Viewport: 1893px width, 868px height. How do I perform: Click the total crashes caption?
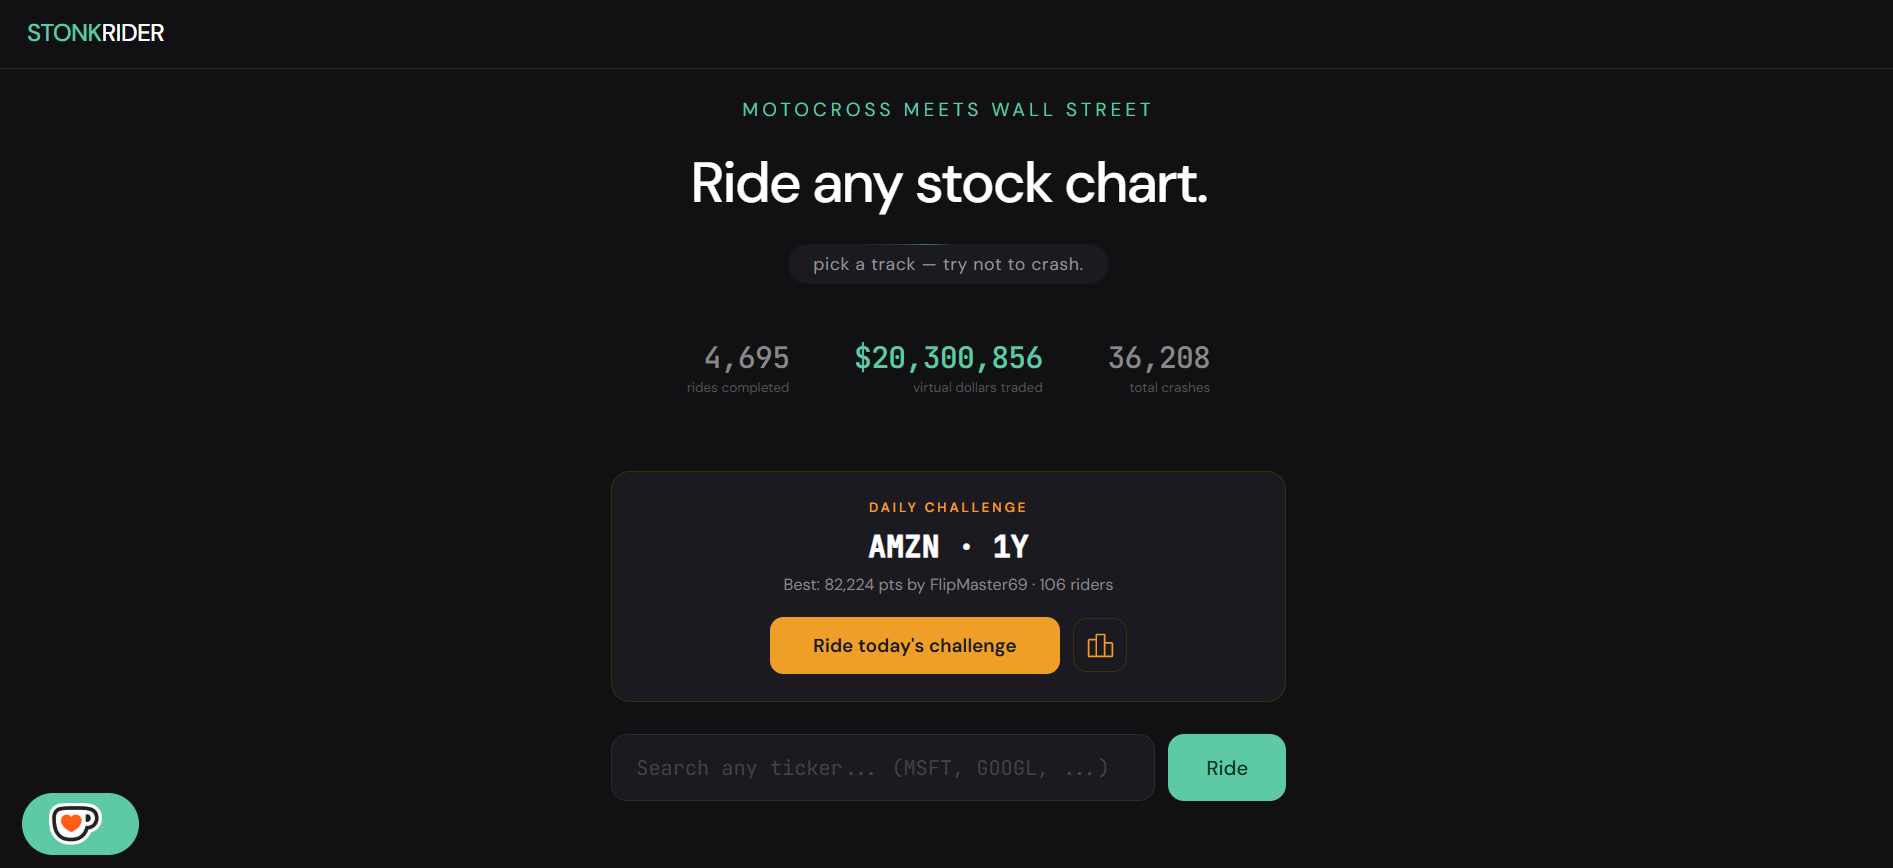(1169, 387)
